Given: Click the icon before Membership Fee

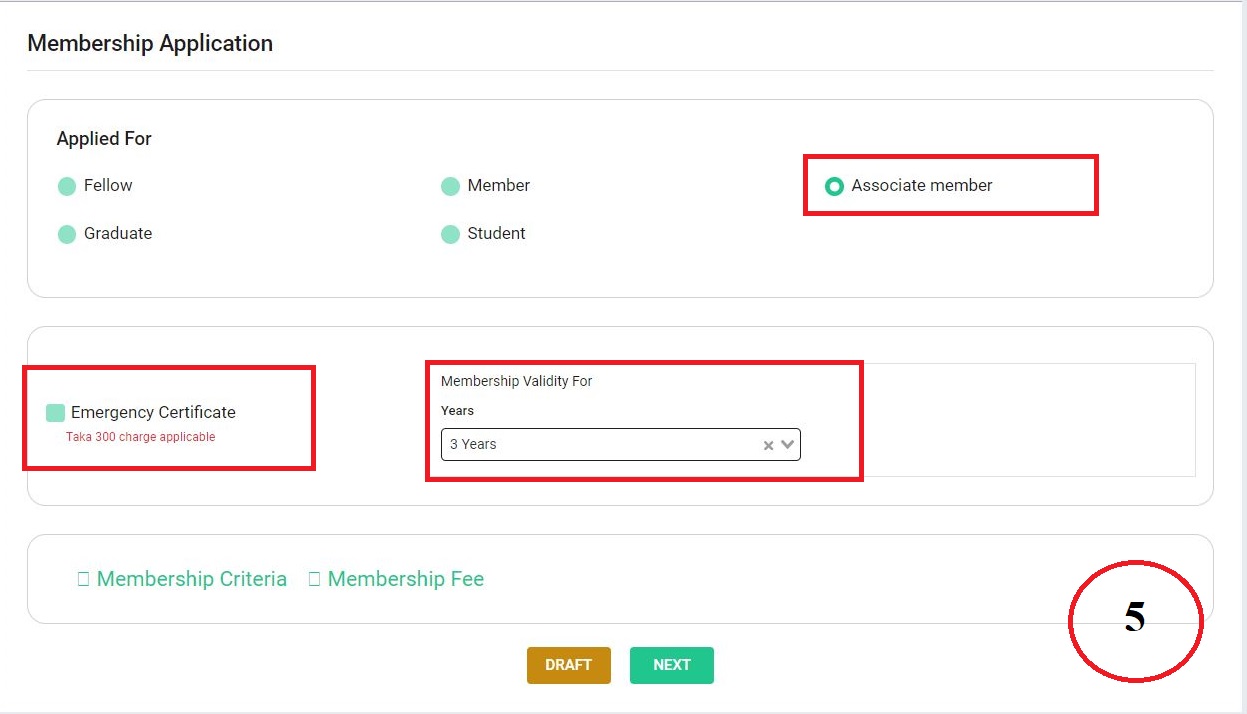Looking at the screenshot, I should [314, 579].
